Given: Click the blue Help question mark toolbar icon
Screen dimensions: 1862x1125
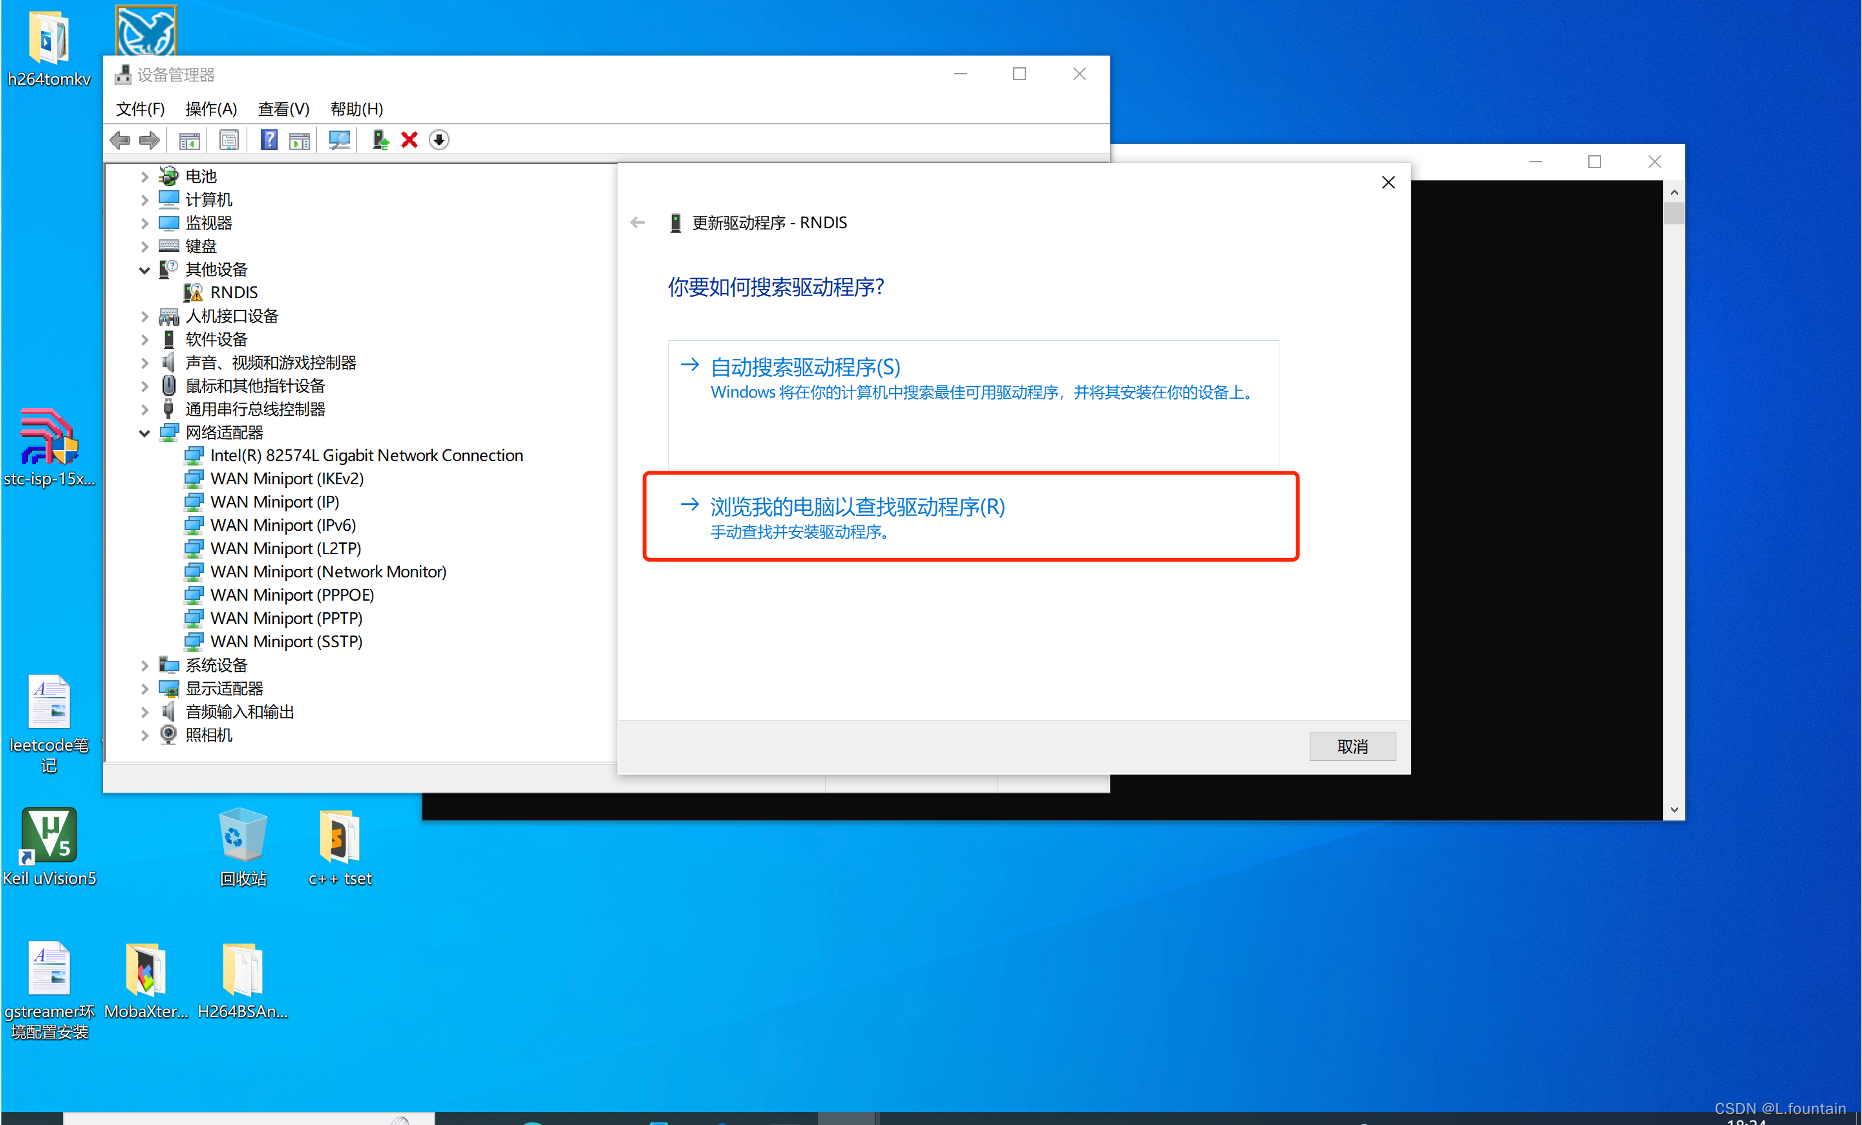Looking at the screenshot, I should (x=269, y=140).
